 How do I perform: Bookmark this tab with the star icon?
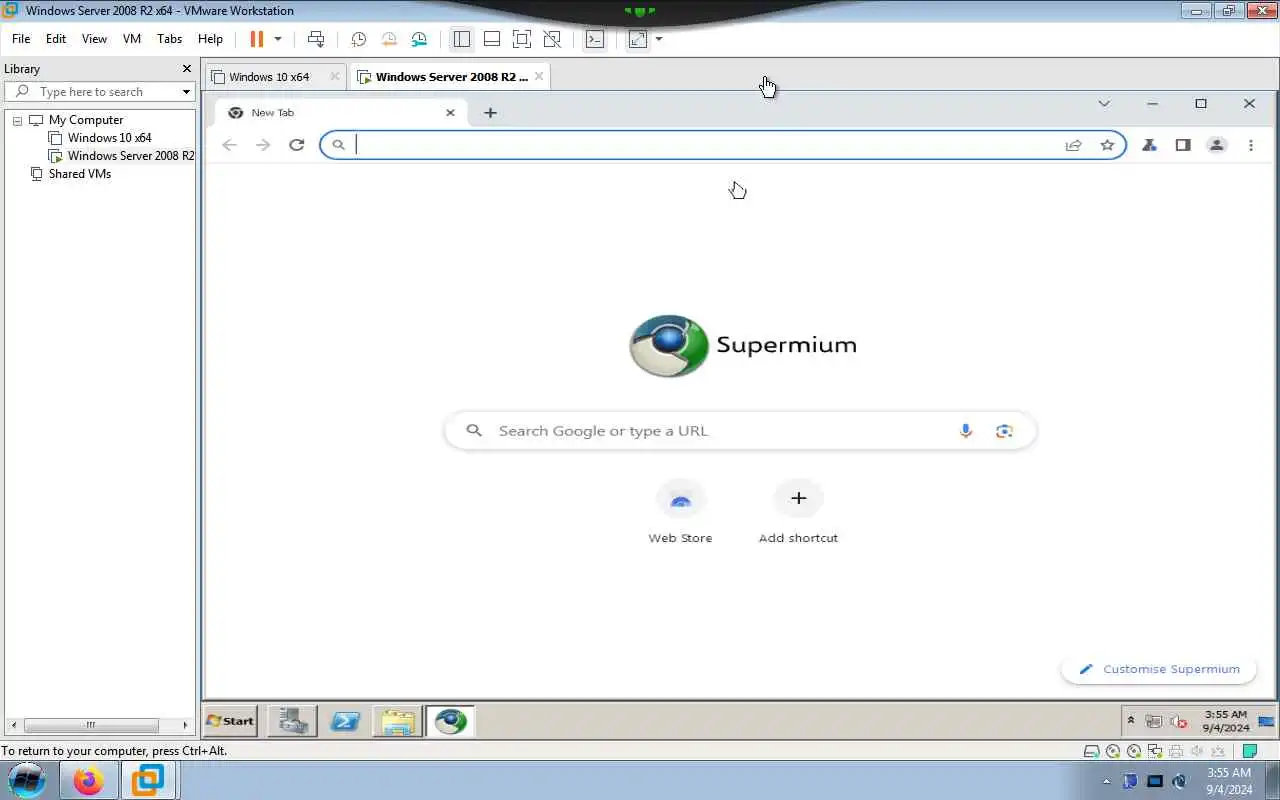coord(1107,145)
